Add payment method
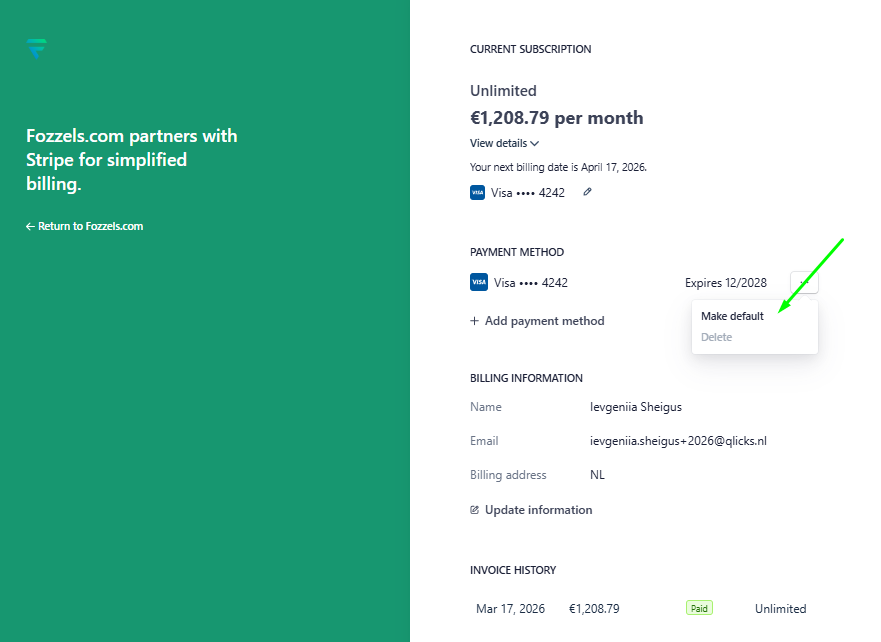 tap(537, 321)
